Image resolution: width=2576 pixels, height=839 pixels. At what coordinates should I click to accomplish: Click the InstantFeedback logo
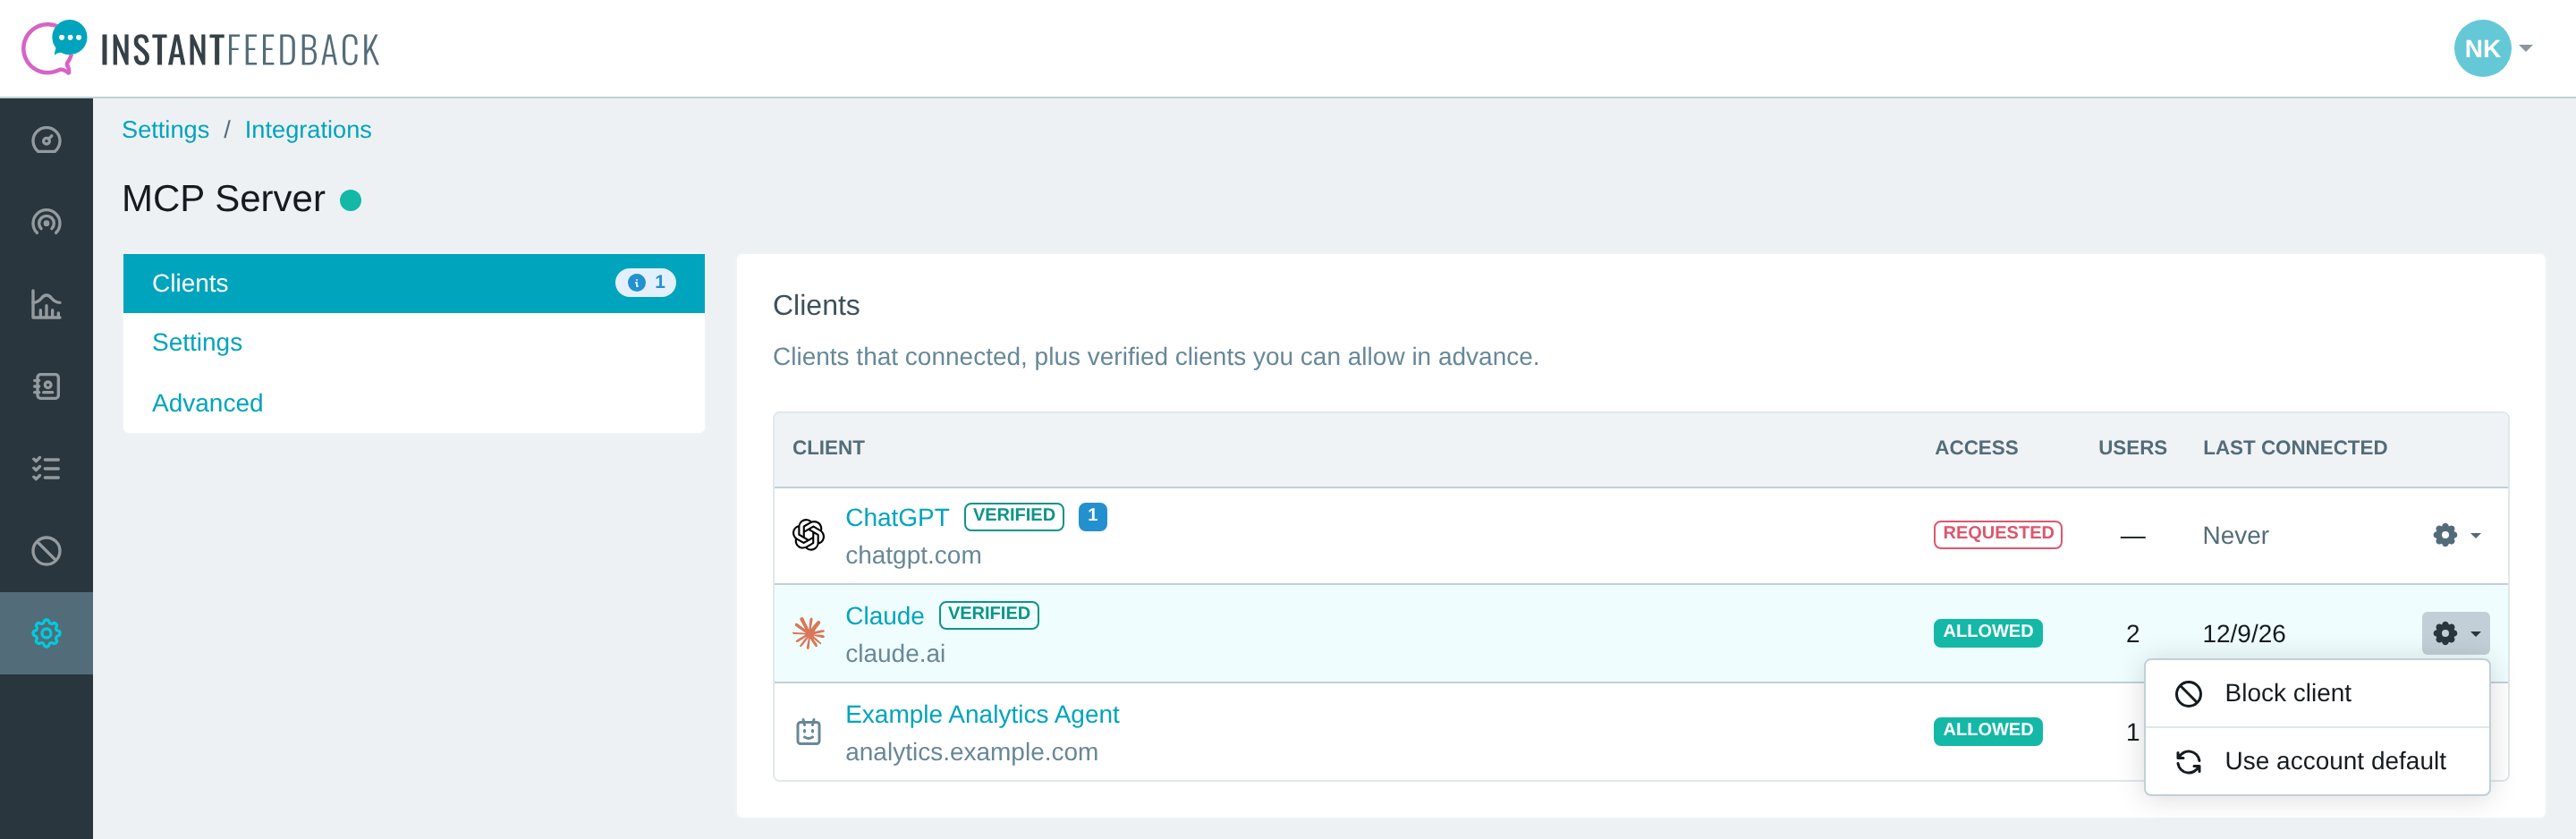pos(201,48)
